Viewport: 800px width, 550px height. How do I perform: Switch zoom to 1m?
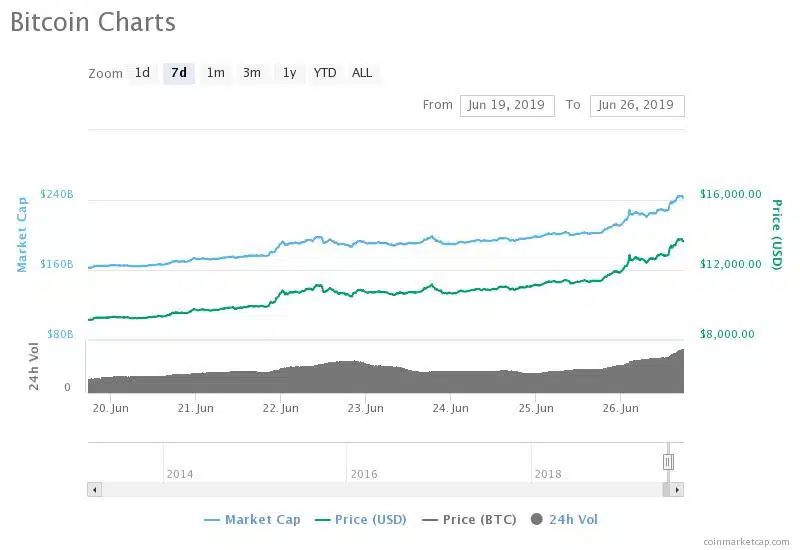tap(215, 73)
